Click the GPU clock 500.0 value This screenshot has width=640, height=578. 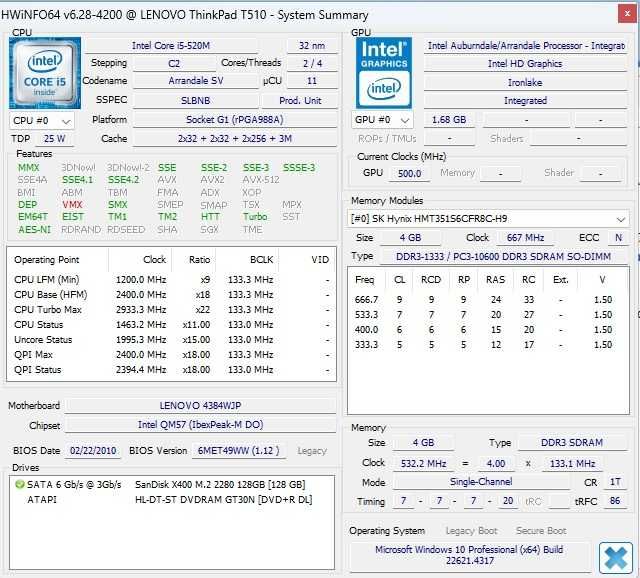[409, 173]
